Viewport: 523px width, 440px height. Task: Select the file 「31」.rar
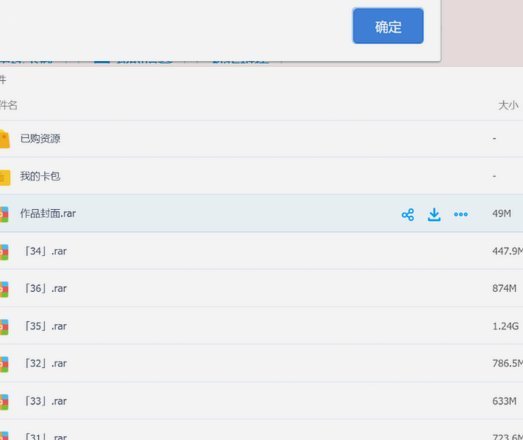(x=45, y=436)
